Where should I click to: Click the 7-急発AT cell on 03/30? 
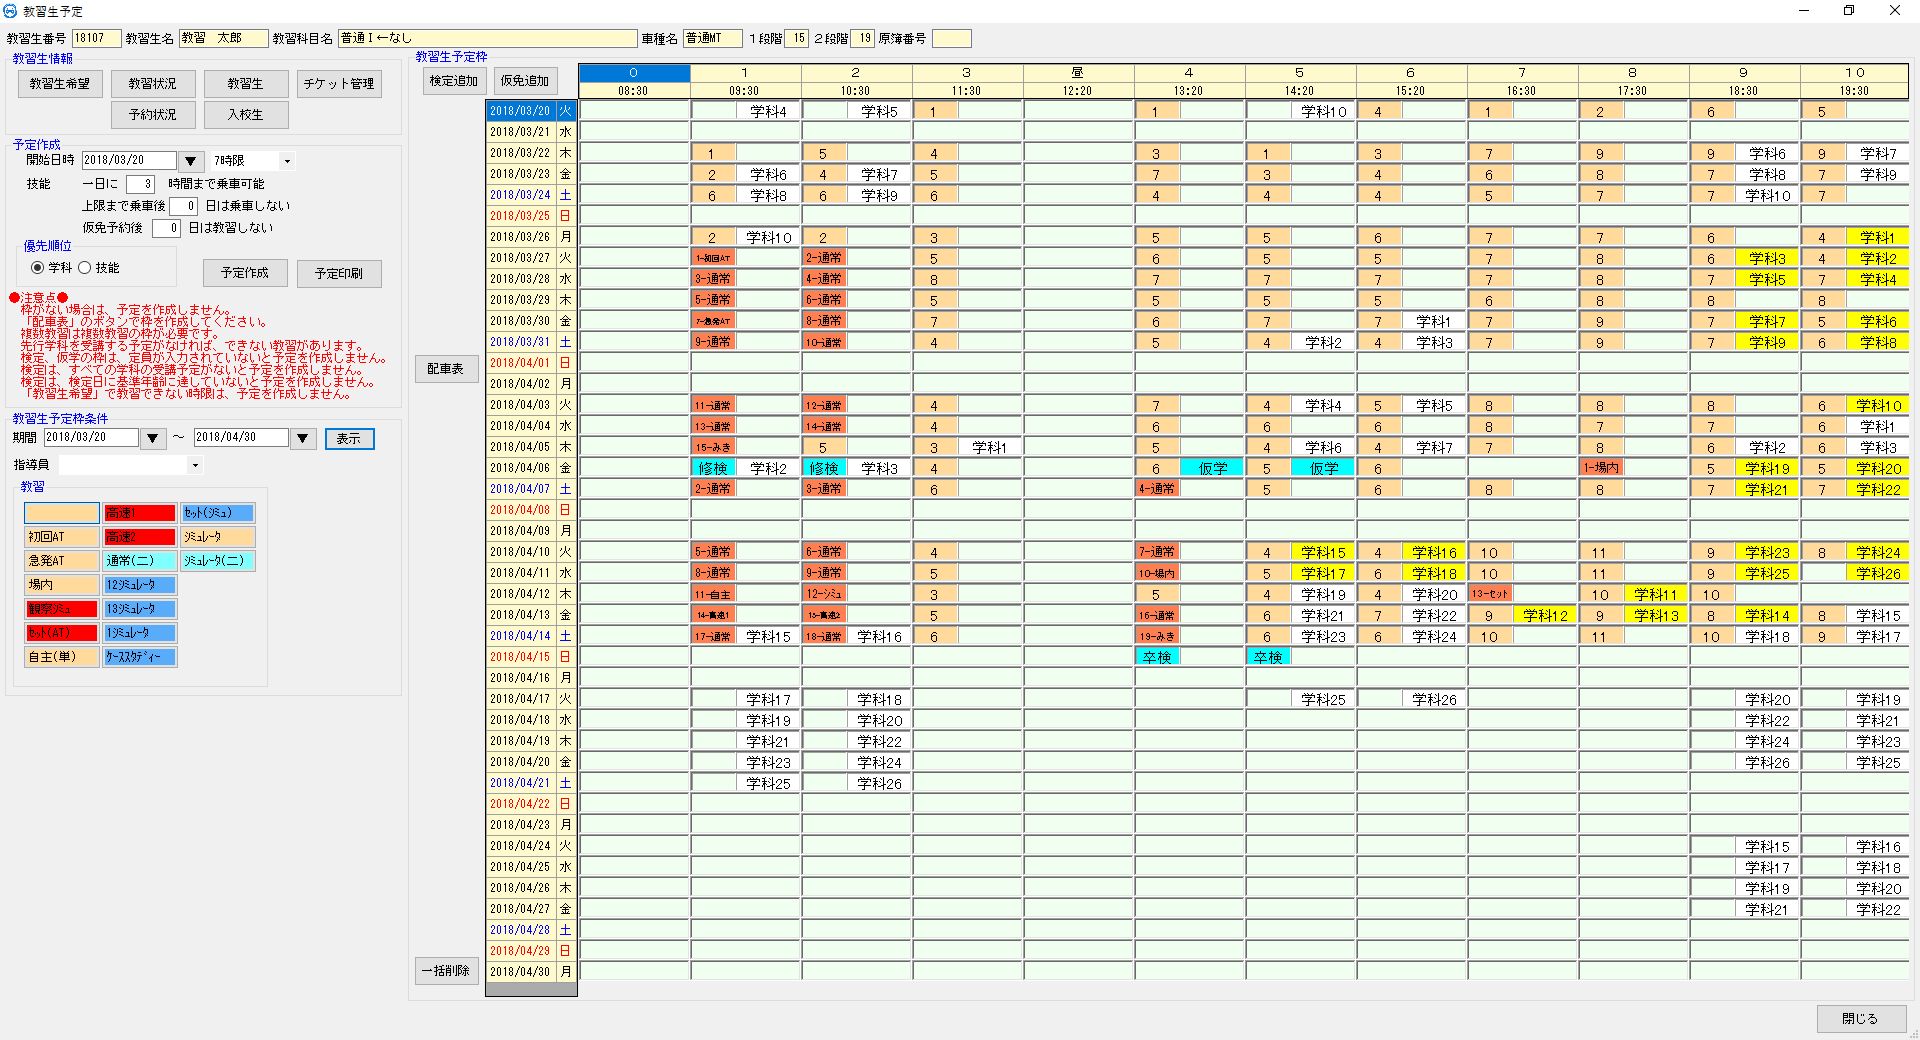pyautogui.click(x=713, y=321)
